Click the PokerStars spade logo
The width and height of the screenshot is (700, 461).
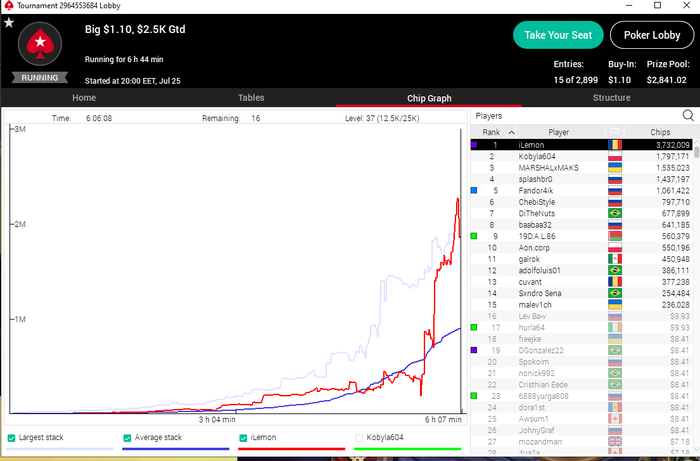(40, 44)
